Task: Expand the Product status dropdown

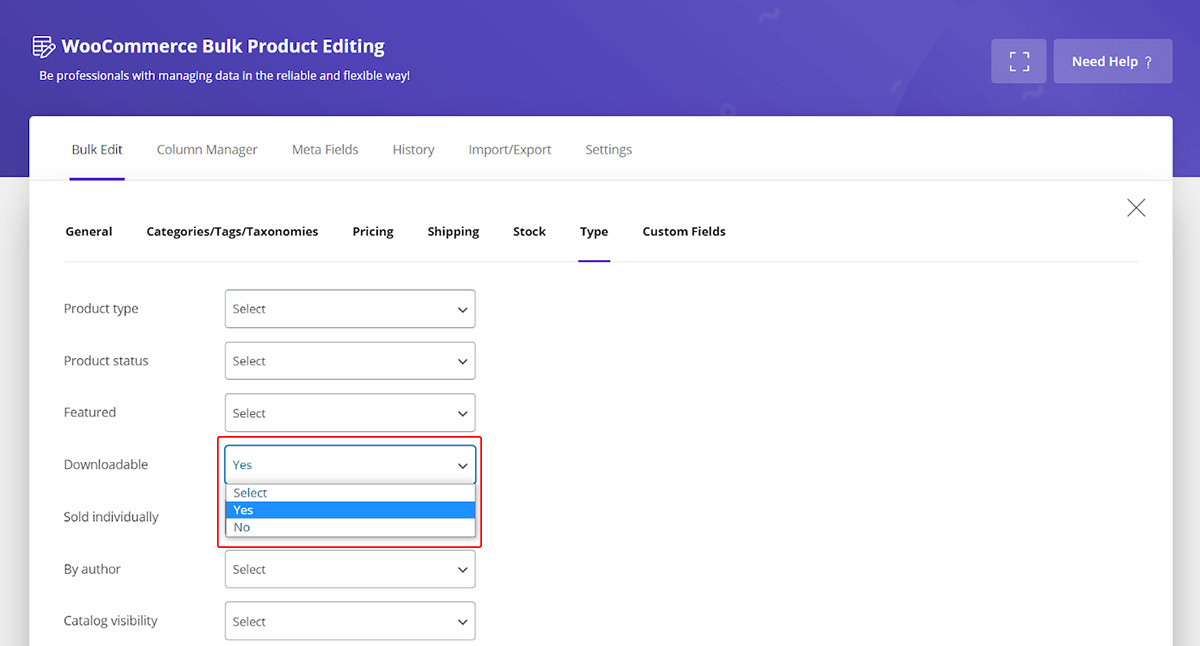Action: click(350, 361)
